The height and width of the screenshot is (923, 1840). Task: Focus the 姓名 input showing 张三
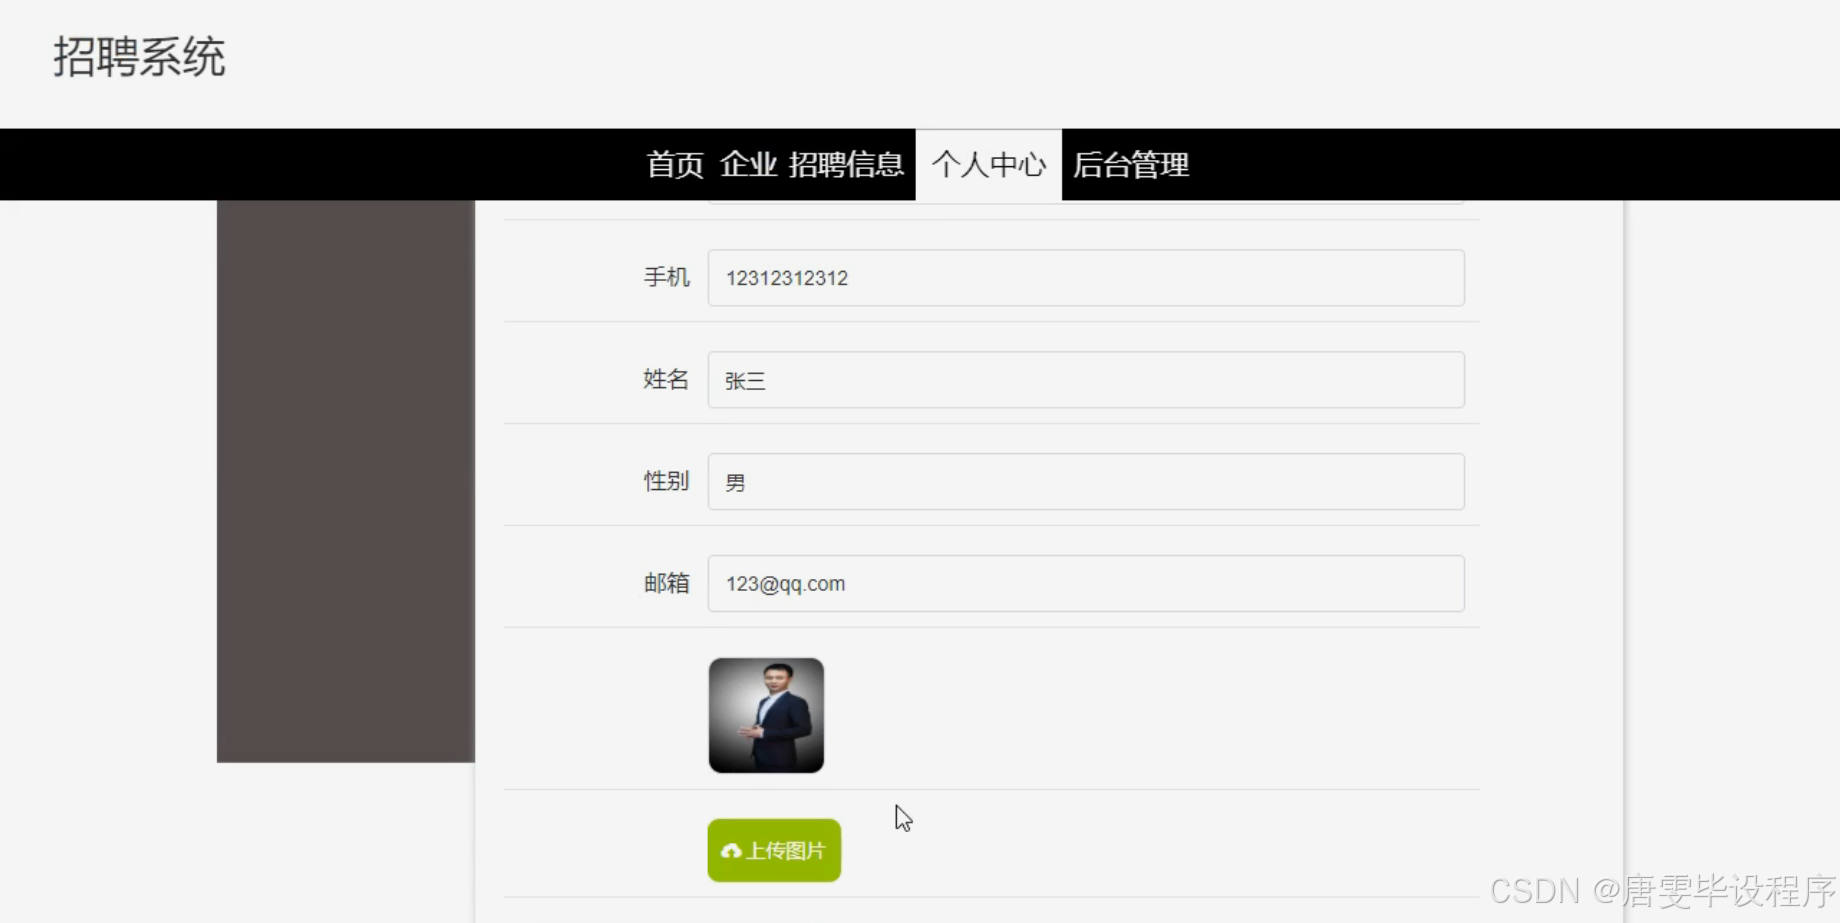coord(1086,380)
